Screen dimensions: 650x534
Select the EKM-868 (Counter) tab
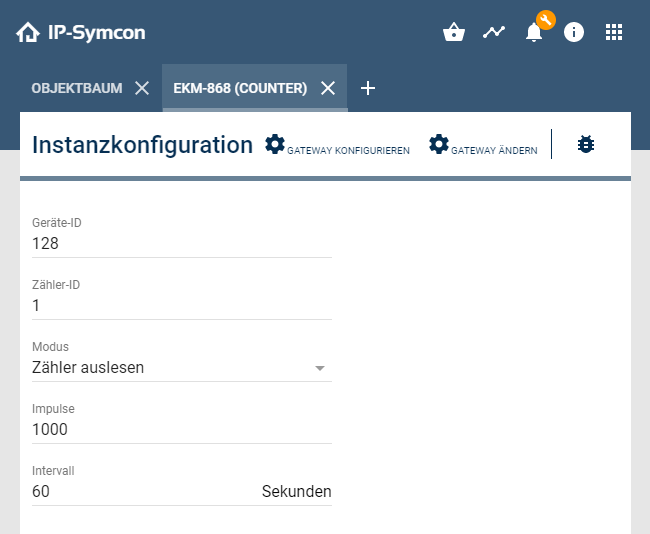click(x=240, y=88)
